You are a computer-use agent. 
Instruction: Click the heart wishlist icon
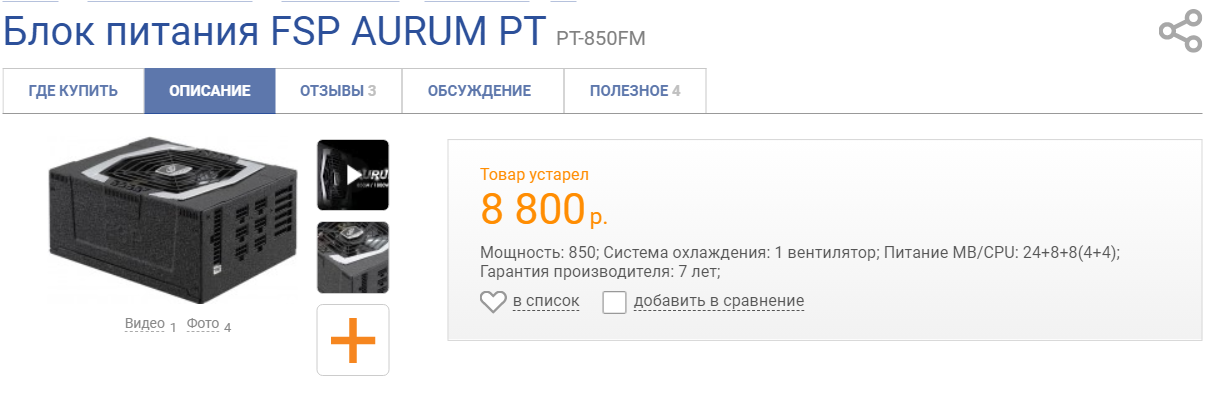(x=493, y=301)
